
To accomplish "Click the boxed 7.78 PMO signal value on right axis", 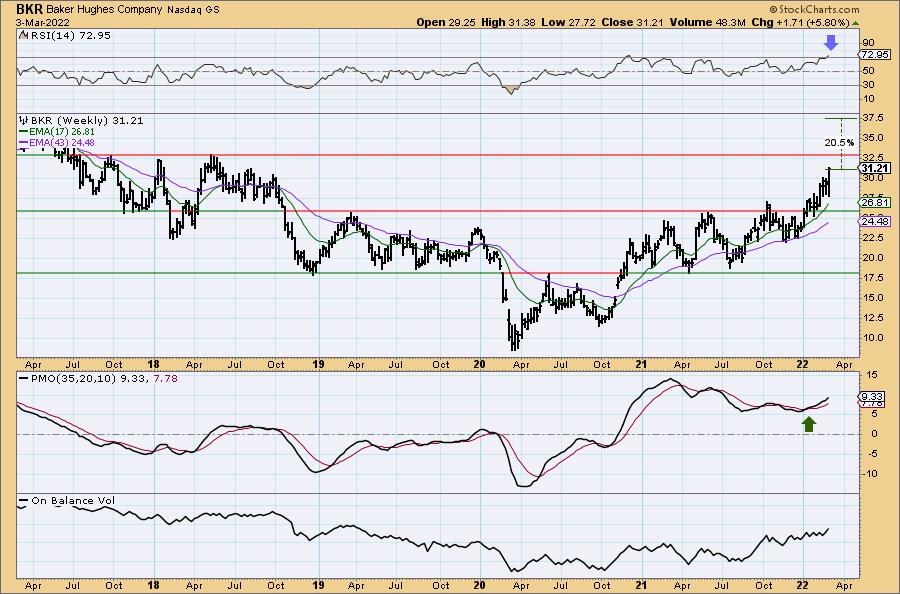I will pos(872,404).
